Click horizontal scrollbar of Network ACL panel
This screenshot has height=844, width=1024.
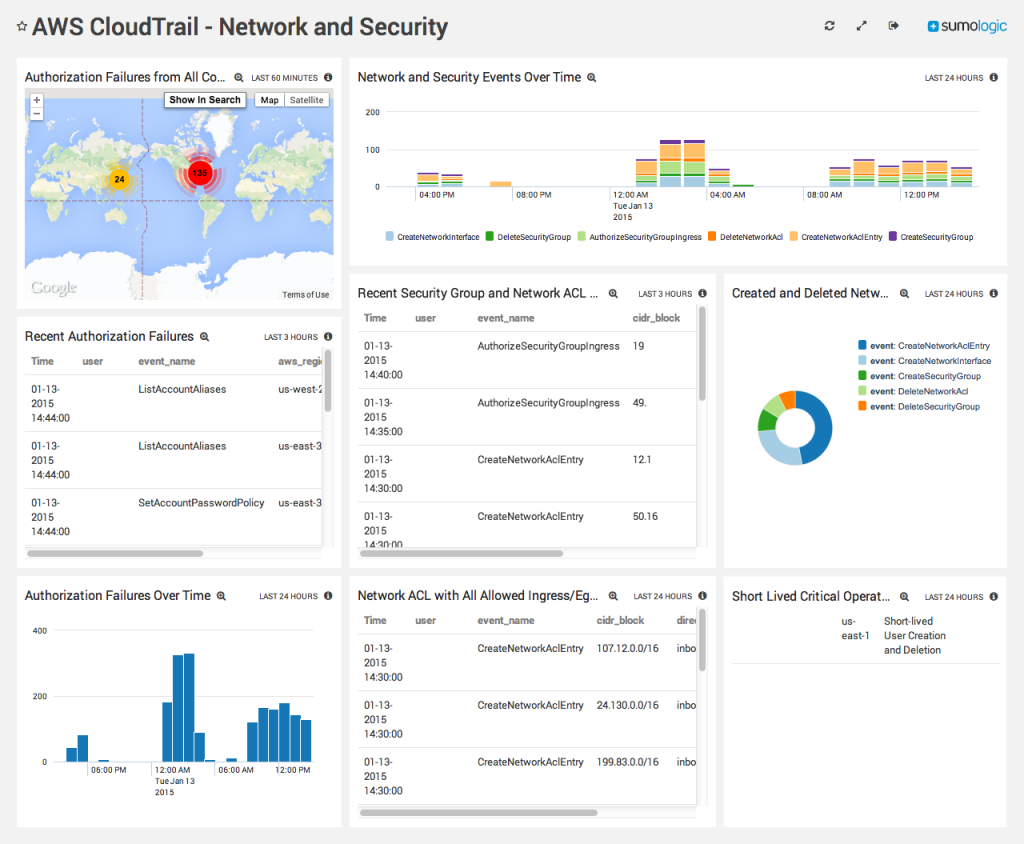click(x=478, y=813)
